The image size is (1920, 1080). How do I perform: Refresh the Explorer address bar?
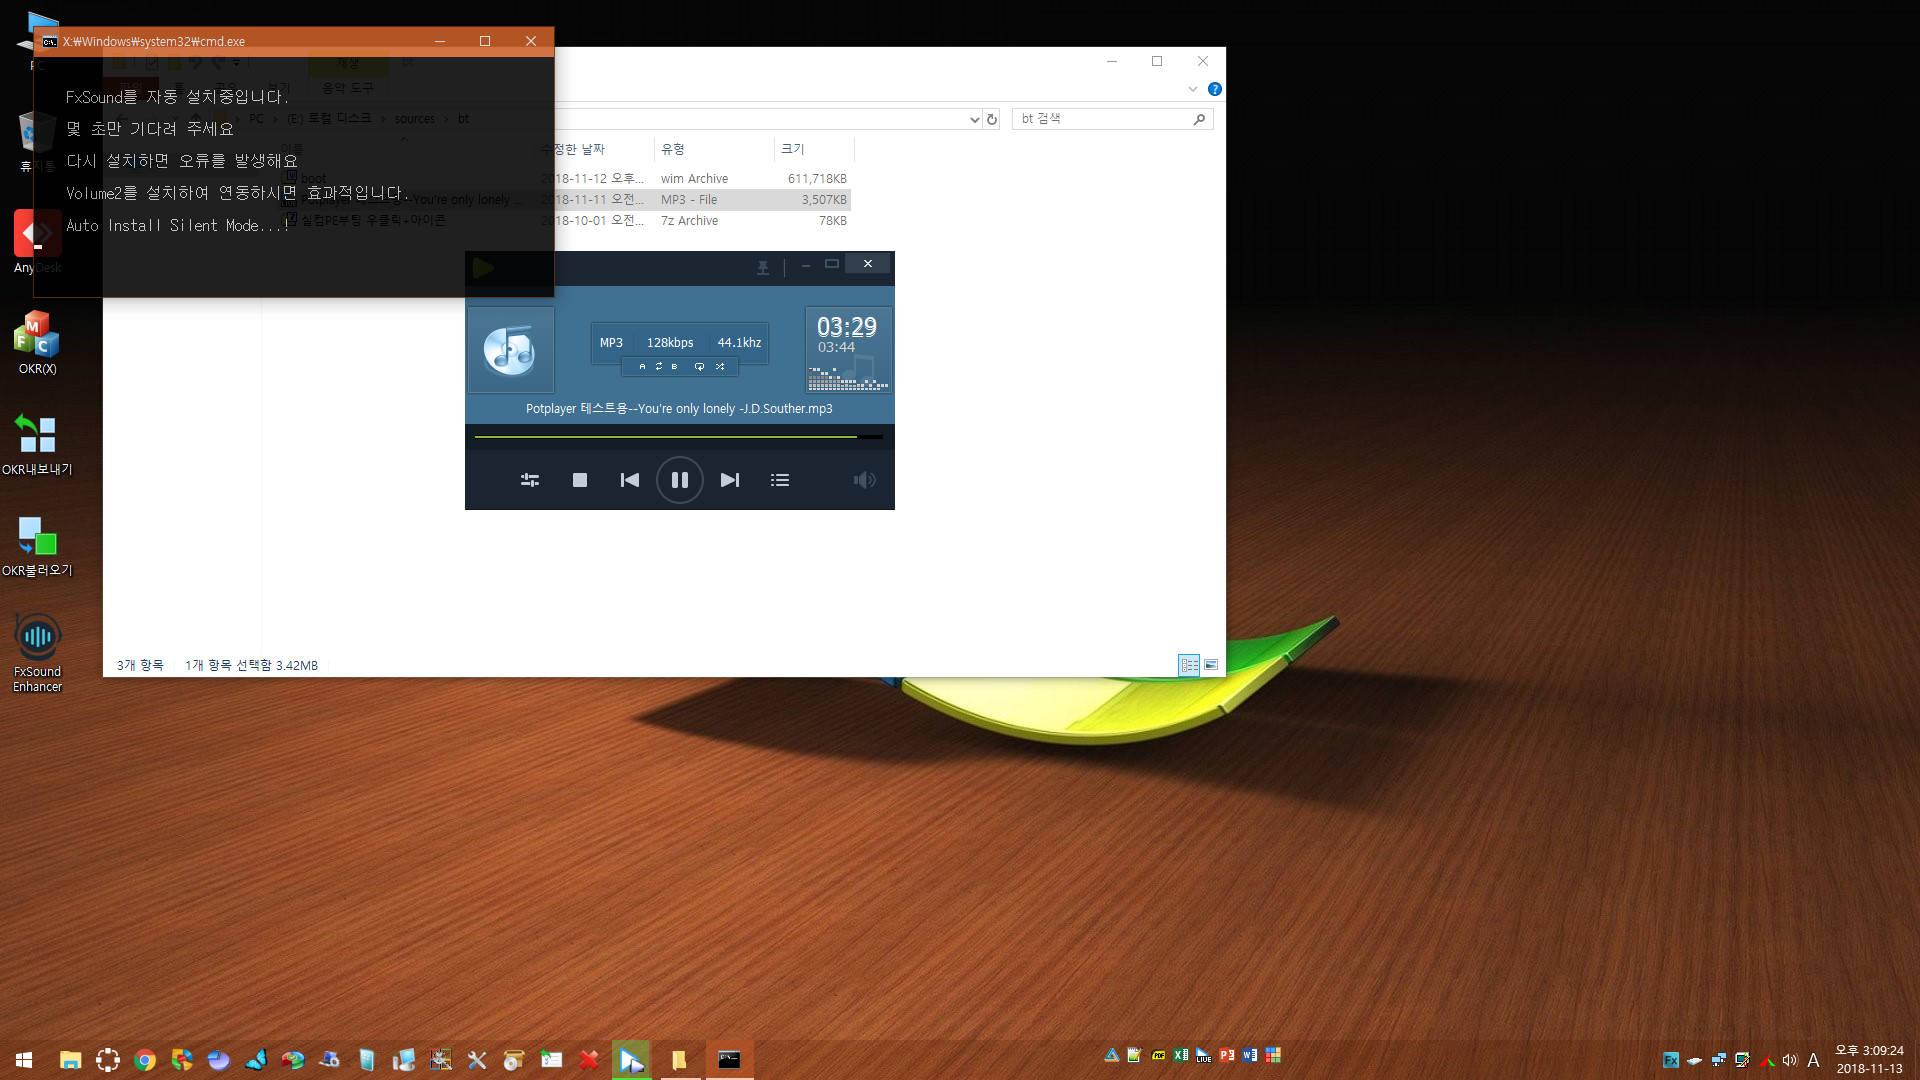pyautogui.click(x=992, y=119)
